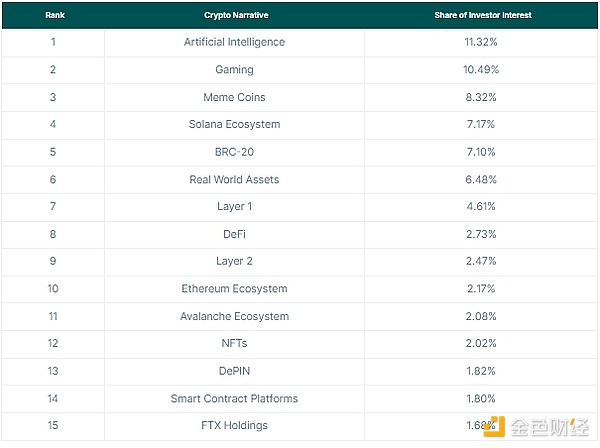Click the FTX Holdings cell
This screenshot has height=448, width=600.
[234, 425]
